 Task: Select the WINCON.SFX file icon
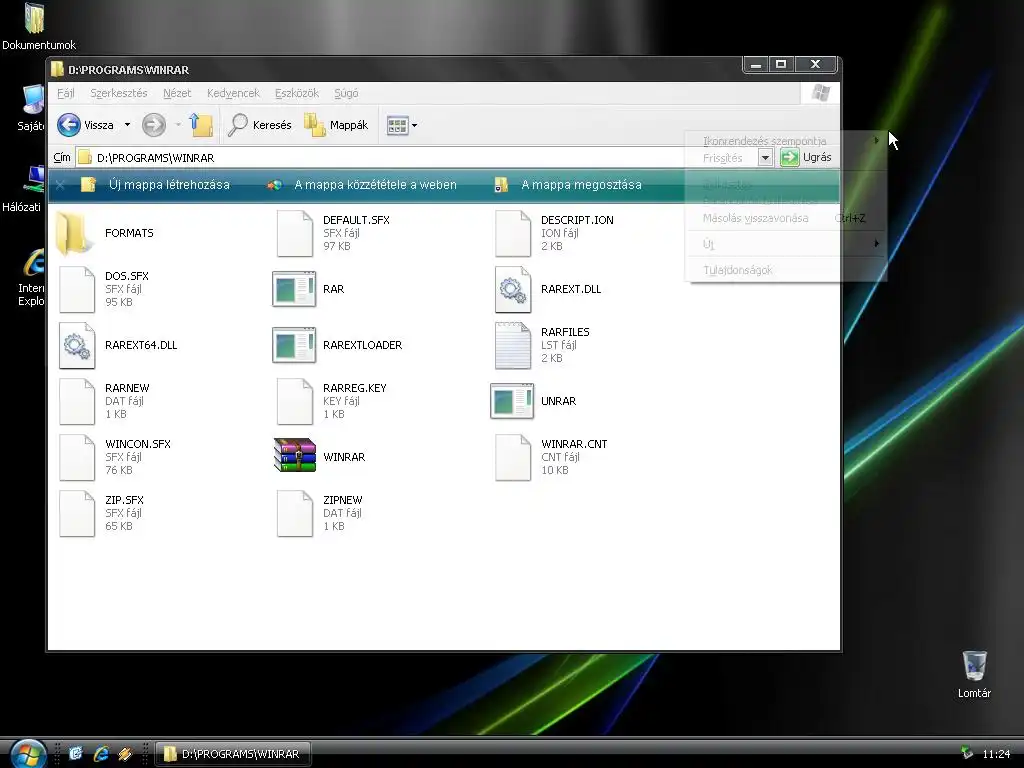(77, 458)
